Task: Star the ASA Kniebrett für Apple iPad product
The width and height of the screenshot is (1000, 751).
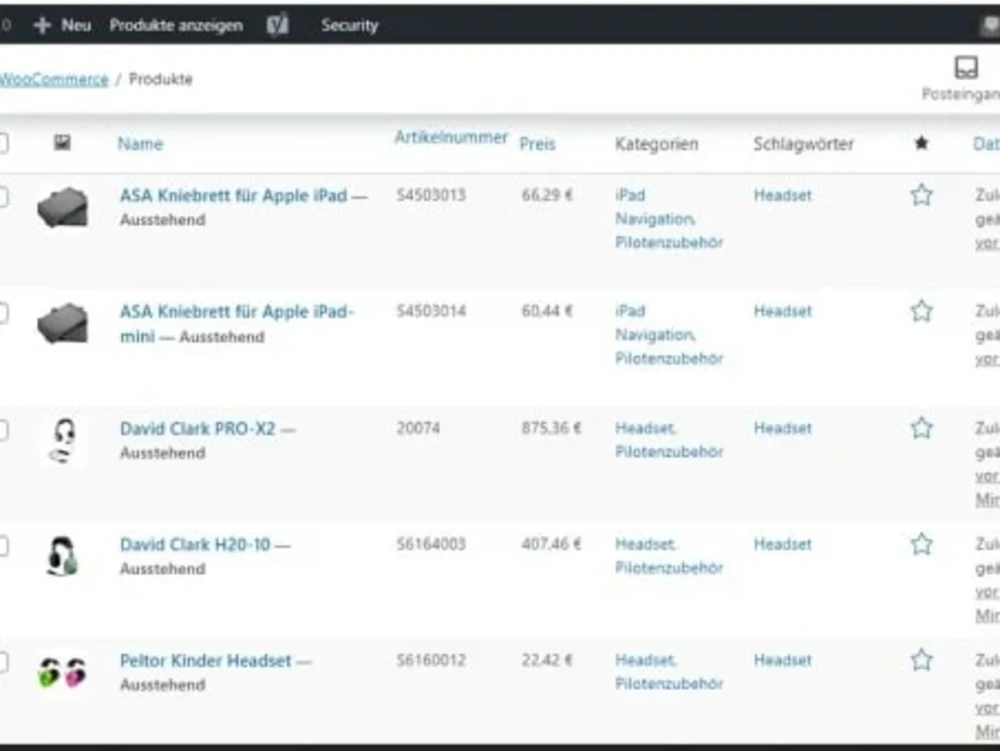Action: click(x=921, y=195)
